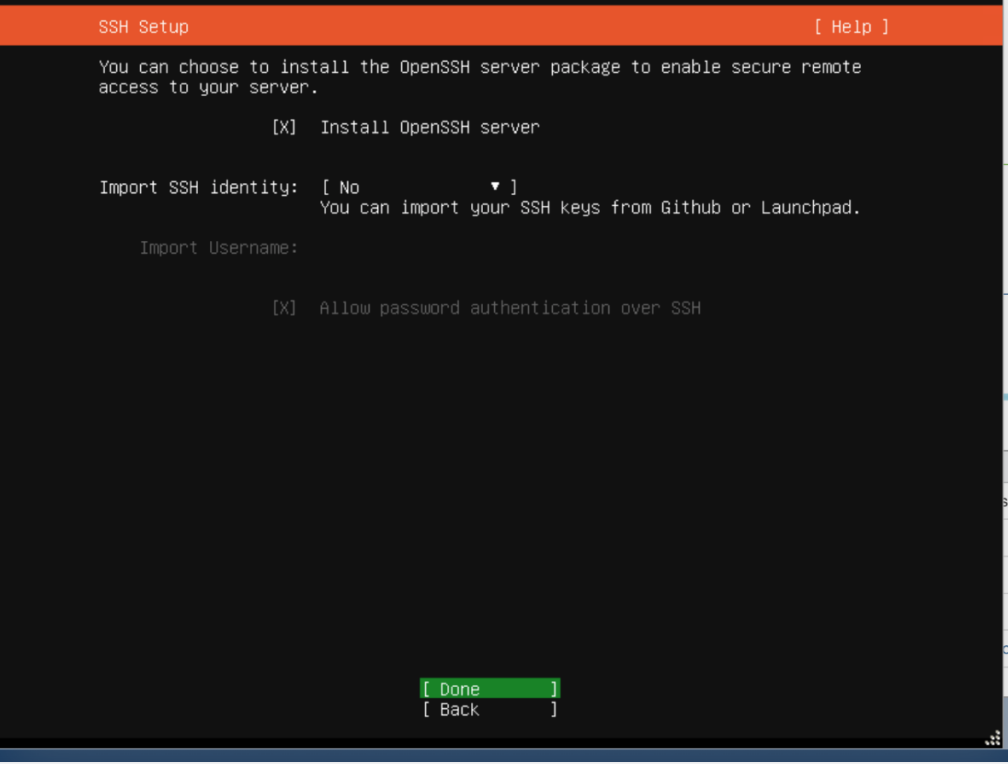The height and width of the screenshot is (764, 1008).
Task: Open the Import SSH identity dropdown
Action: click(x=419, y=187)
